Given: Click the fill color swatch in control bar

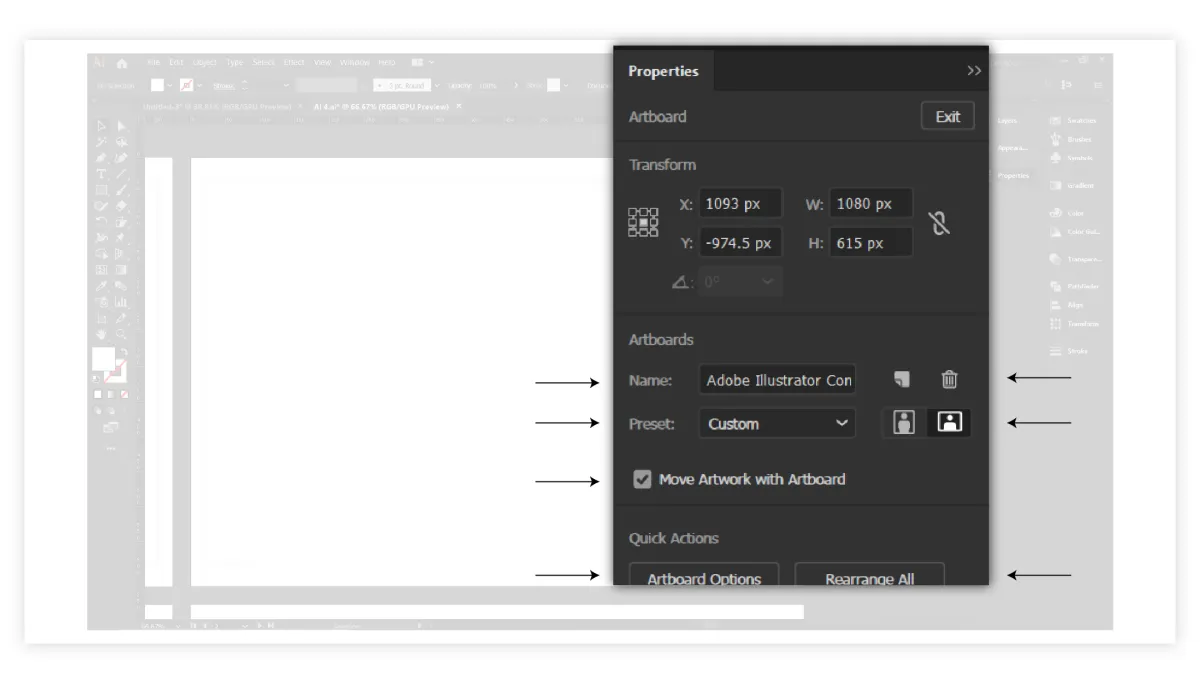Looking at the screenshot, I should [x=157, y=85].
